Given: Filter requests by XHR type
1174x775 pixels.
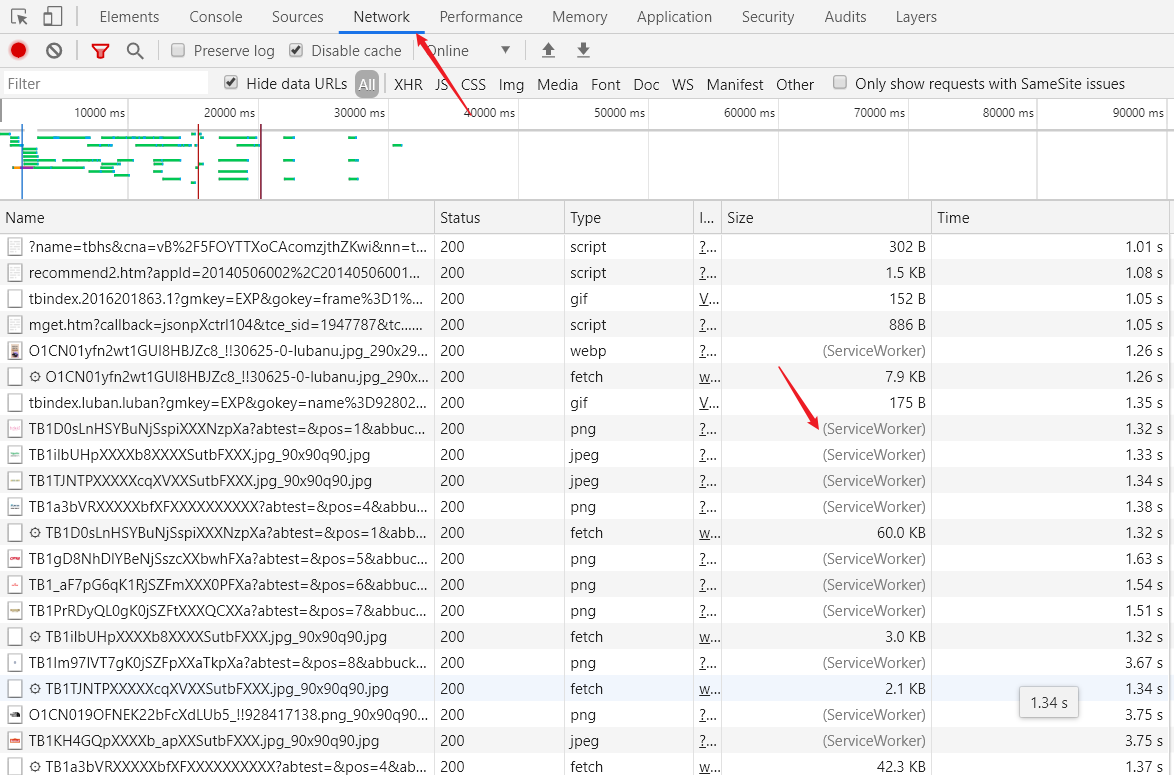Looking at the screenshot, I should 408,85.
